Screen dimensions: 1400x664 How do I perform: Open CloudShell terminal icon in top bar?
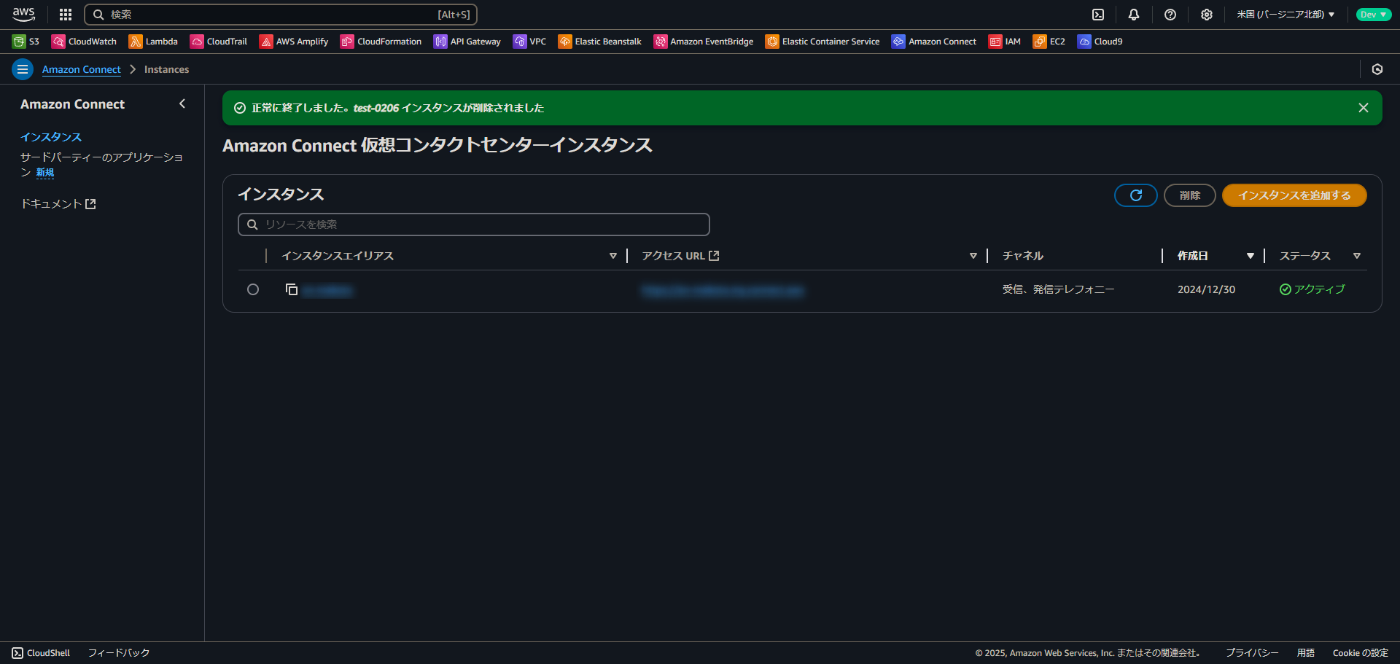coord(1098,14)
